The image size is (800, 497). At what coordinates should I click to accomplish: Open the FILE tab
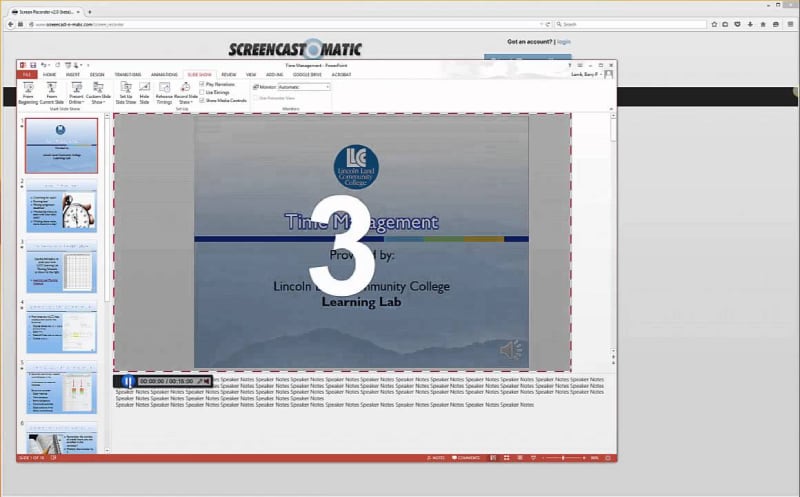click(x=27, y=74)
